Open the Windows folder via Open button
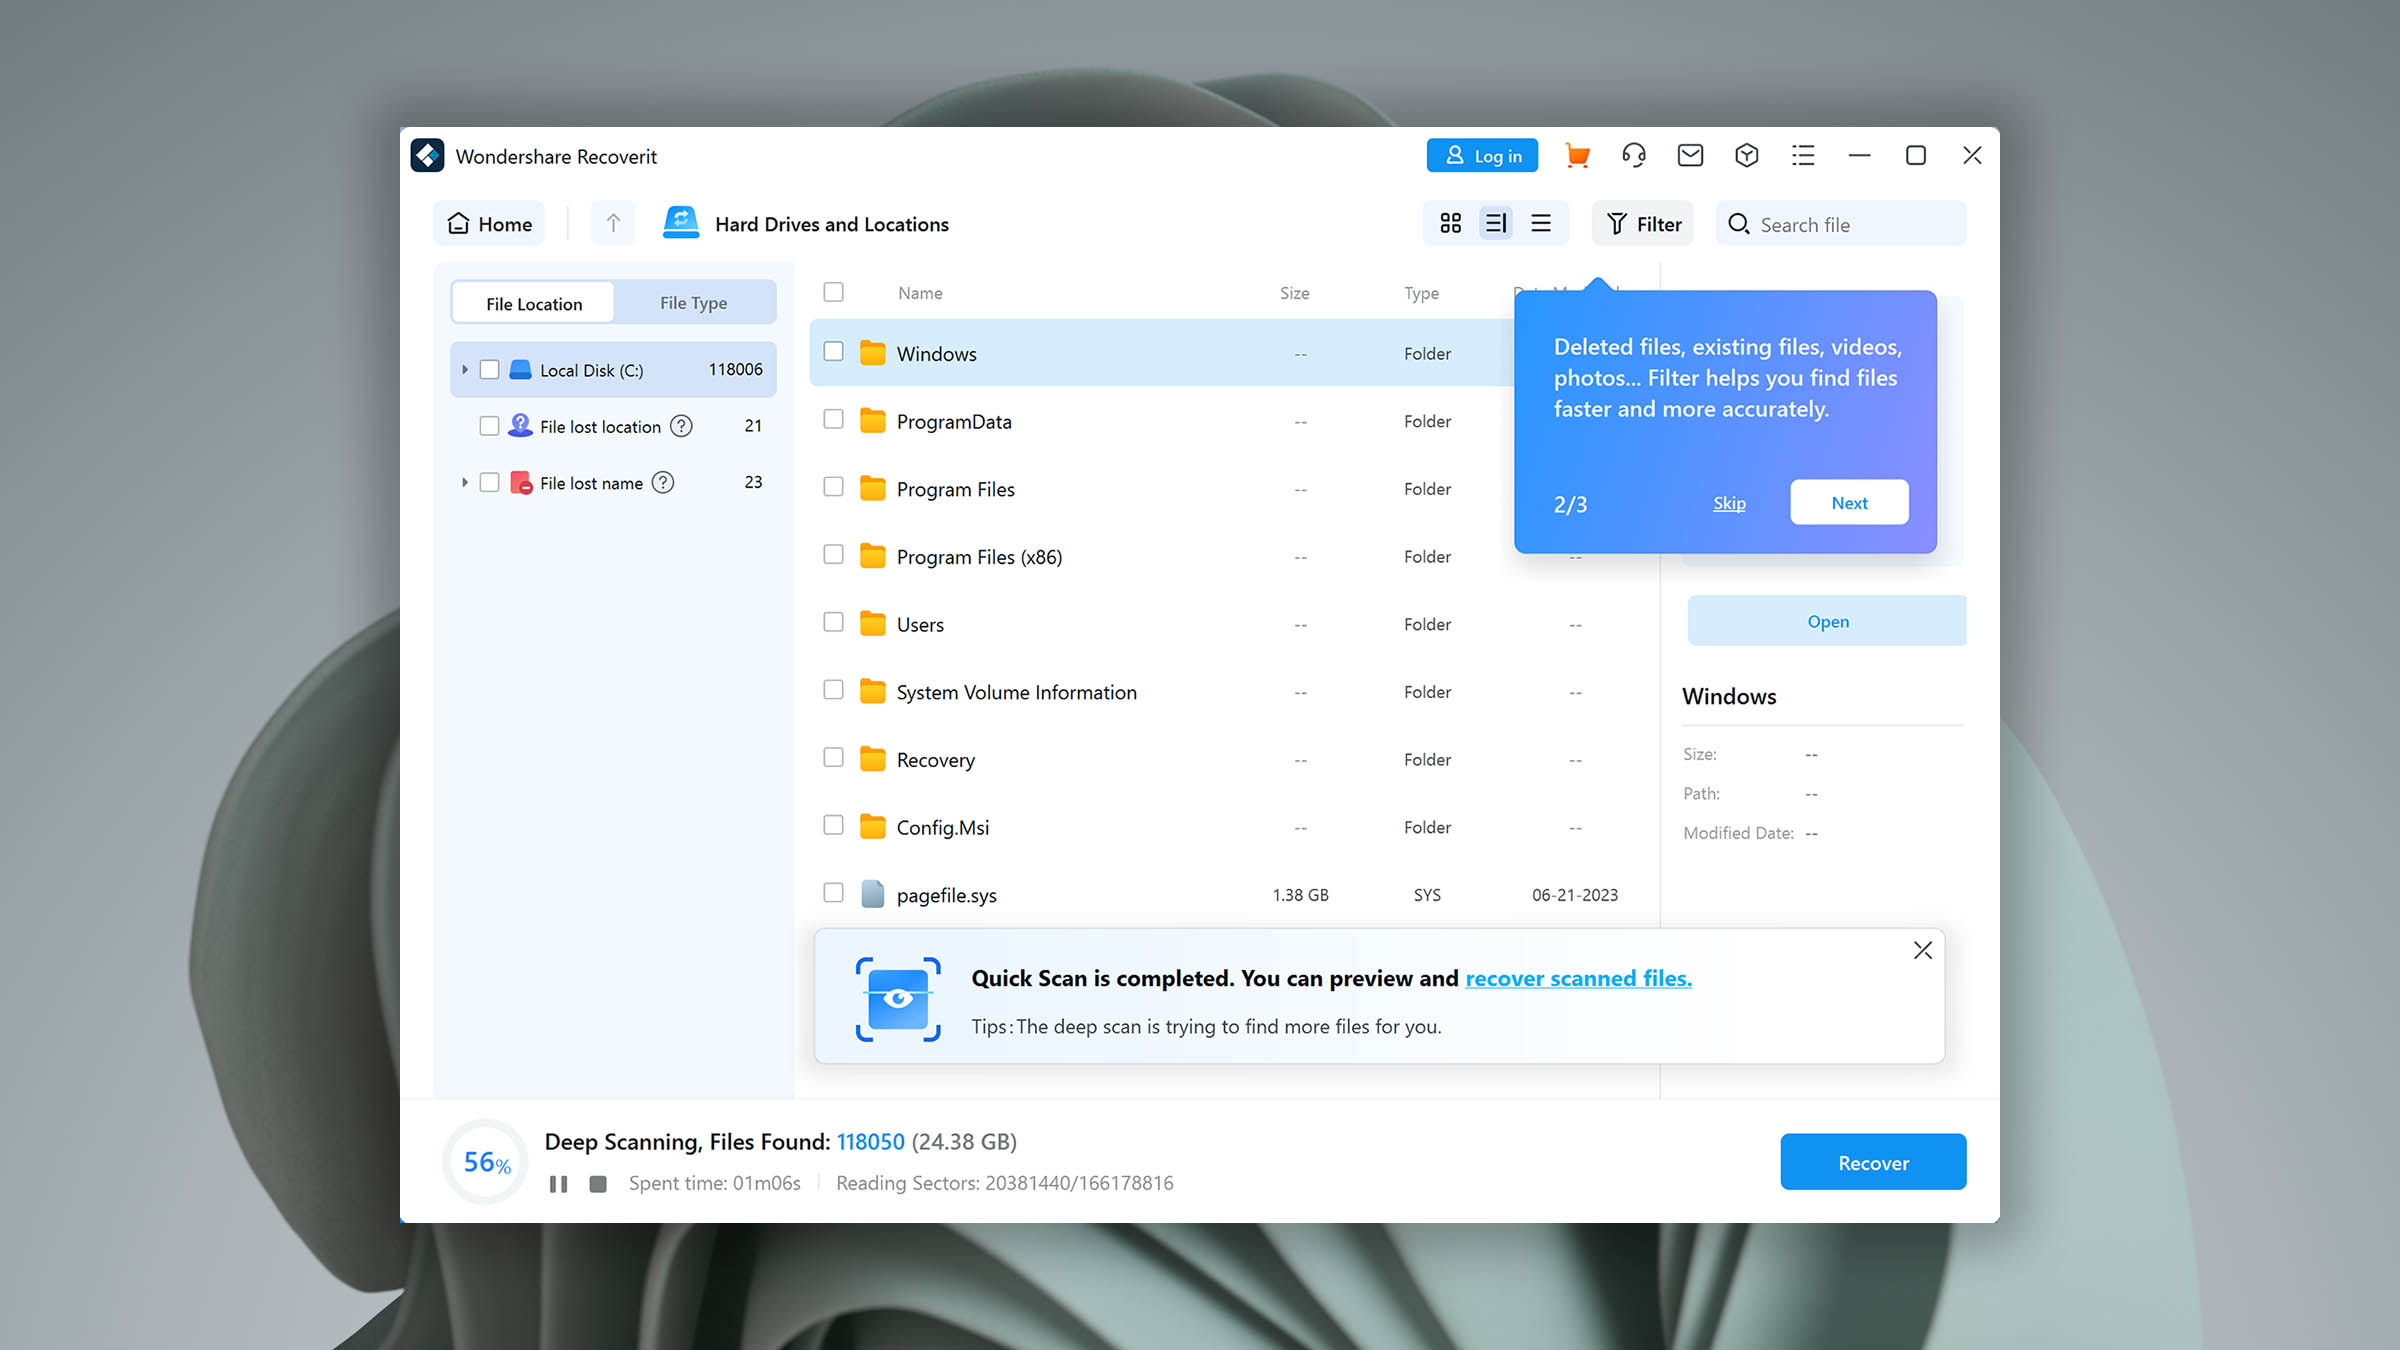 [1827, 621]
